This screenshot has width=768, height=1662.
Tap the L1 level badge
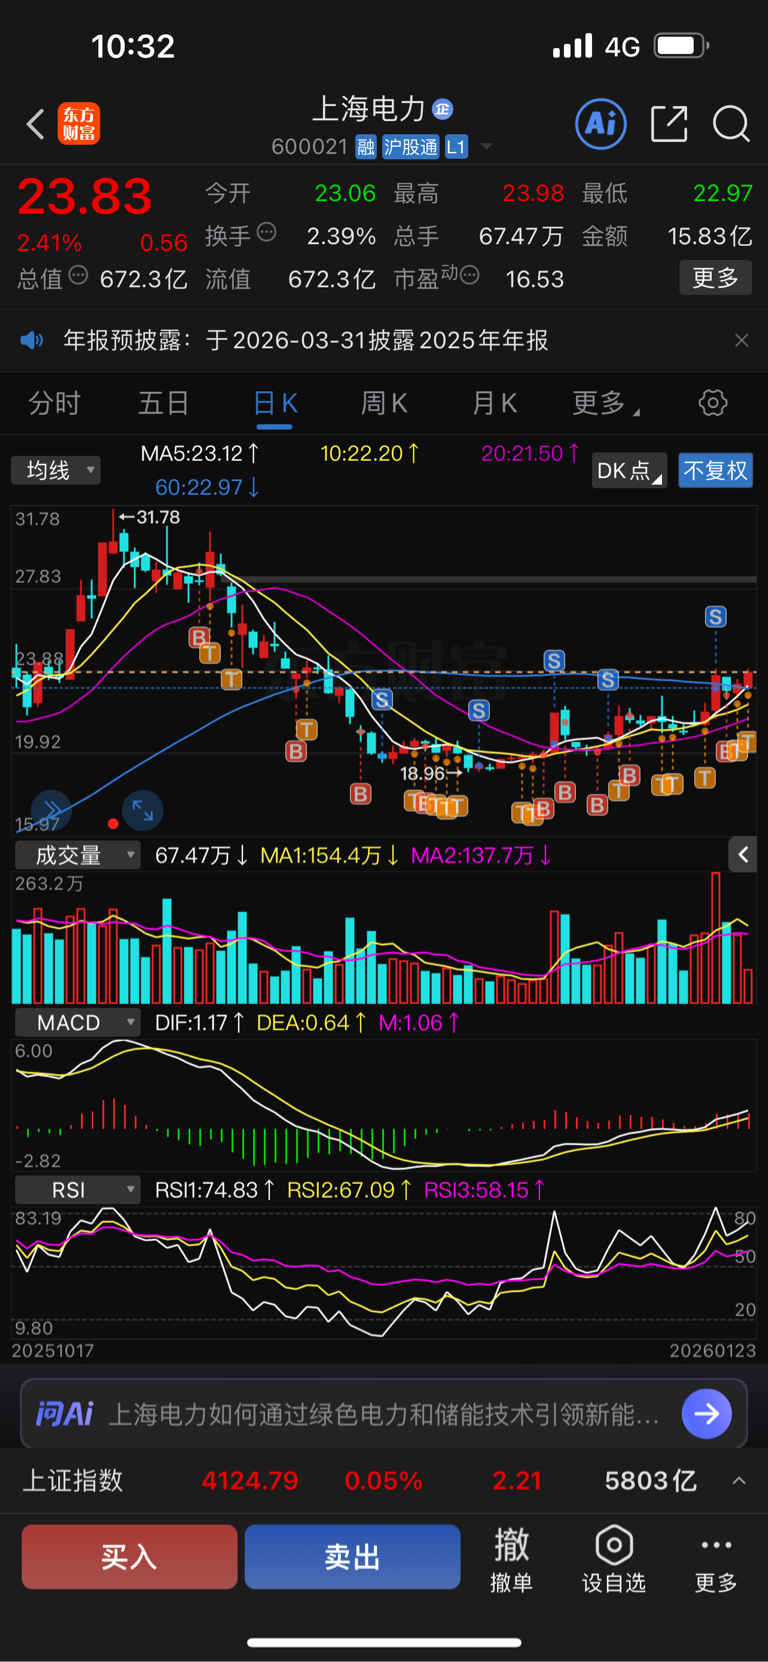coord(456,147)
